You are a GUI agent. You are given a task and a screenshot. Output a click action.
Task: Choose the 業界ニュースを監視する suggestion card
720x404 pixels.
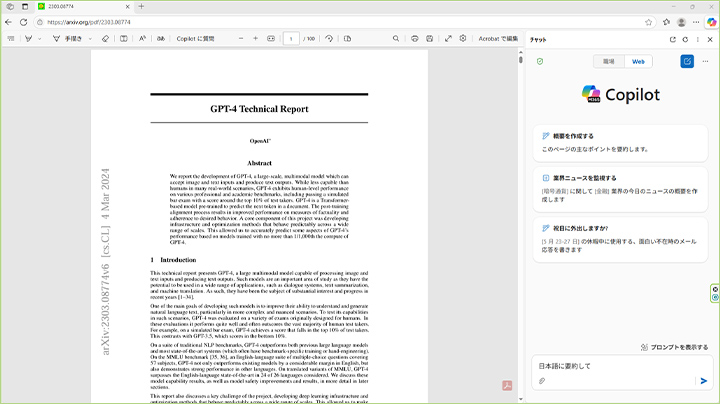click(620, 189)
